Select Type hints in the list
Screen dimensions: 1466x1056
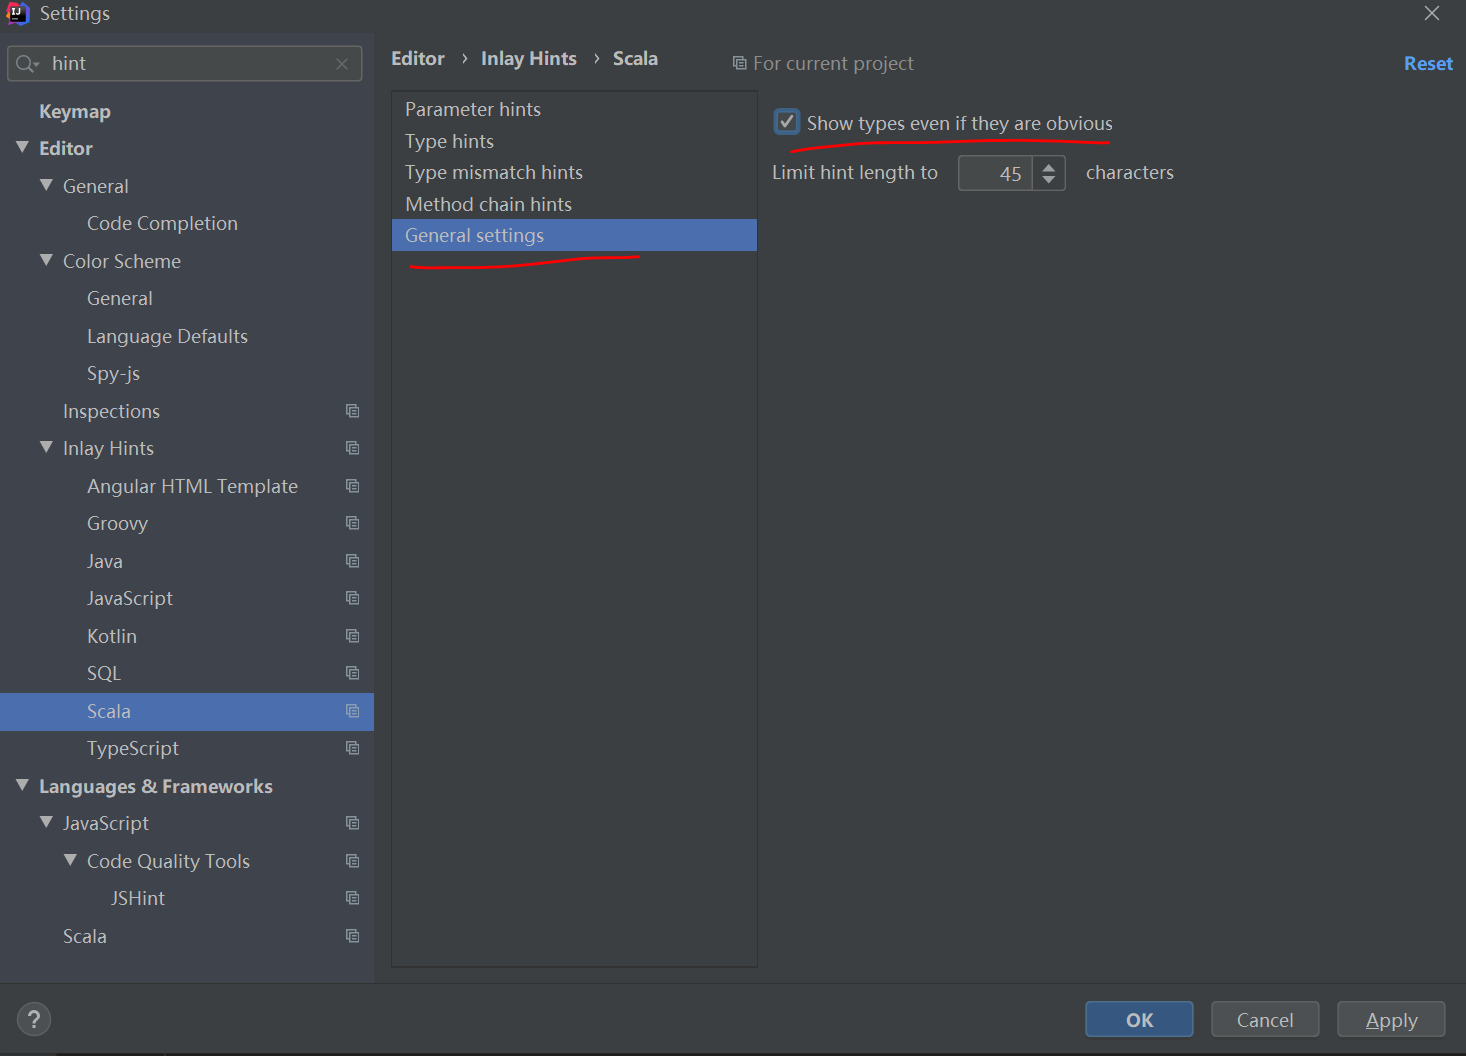[574, 141]
